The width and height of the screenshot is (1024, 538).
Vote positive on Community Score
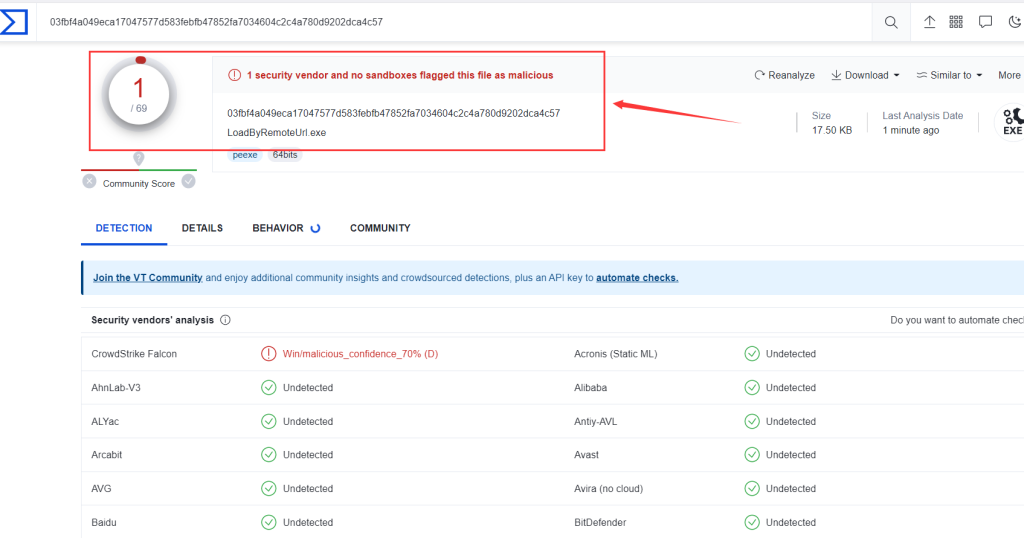coord(189,182)
